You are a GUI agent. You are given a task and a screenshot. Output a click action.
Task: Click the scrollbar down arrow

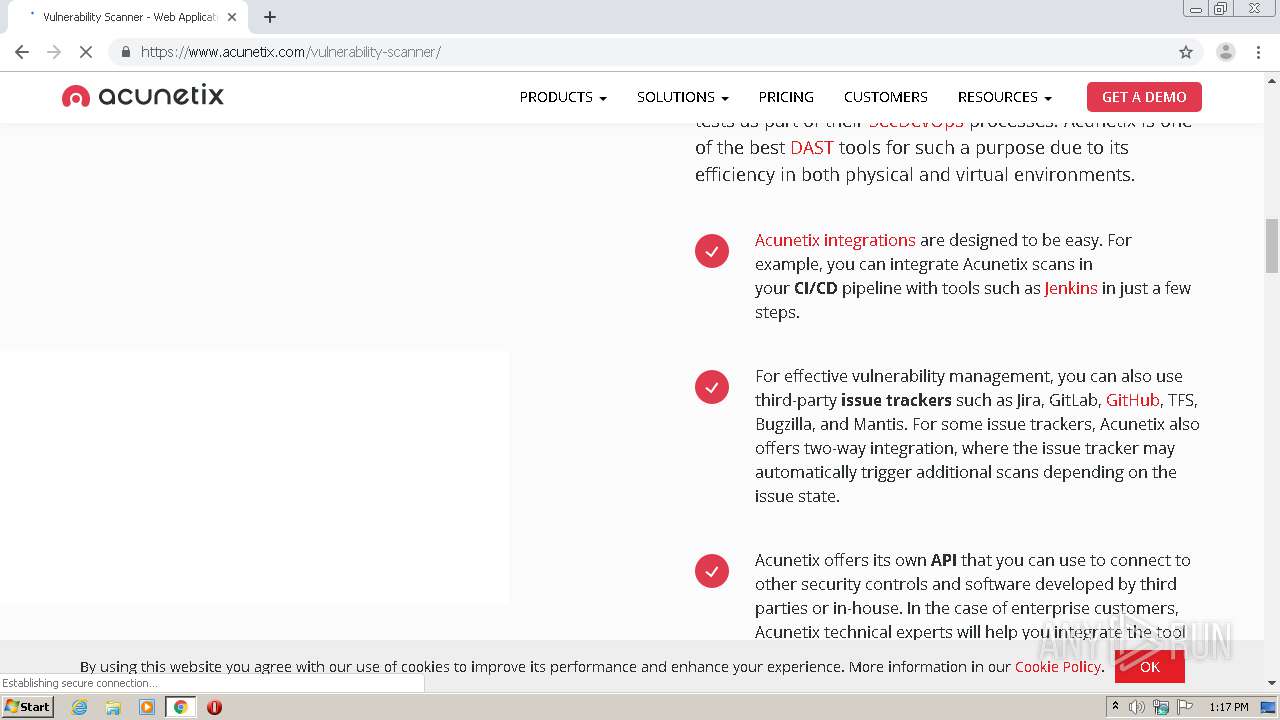[x=1272, y=683]
